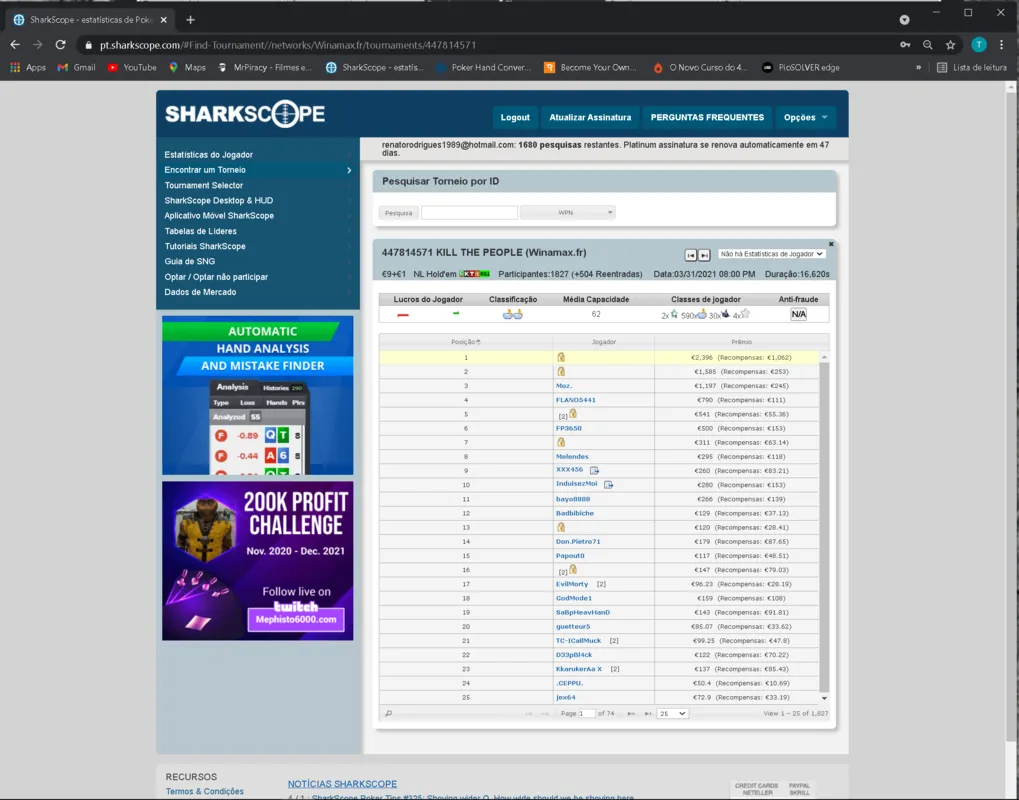Sort table by Posição column header
1019x800 pixels.
coord(464,342)
